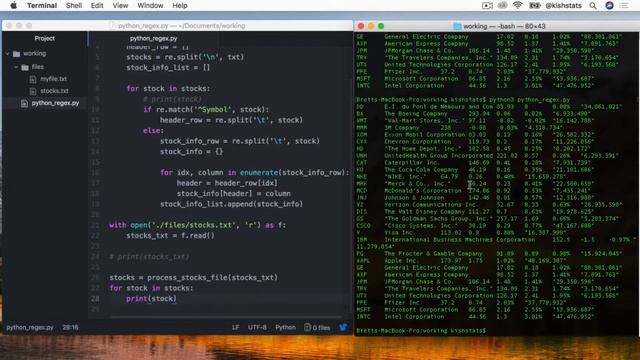The image size is (640, 360).
Task: Change the UTF-8 encoding selector
Action: tap(257, 327)
